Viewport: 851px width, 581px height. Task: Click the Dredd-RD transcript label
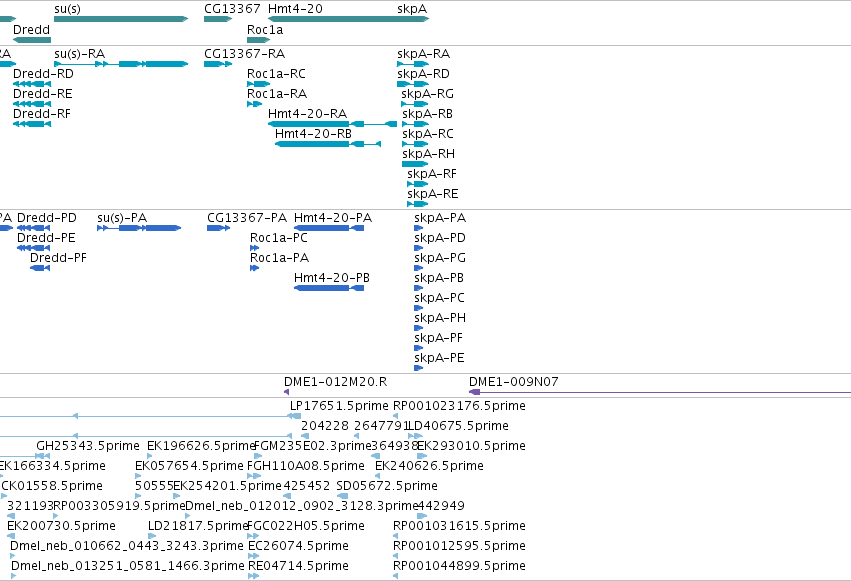click(43, 74)
